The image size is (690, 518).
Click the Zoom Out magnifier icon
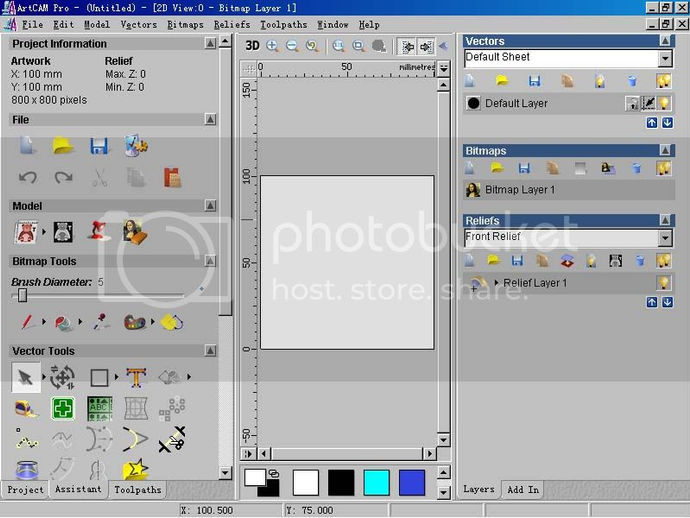point(292,46)
